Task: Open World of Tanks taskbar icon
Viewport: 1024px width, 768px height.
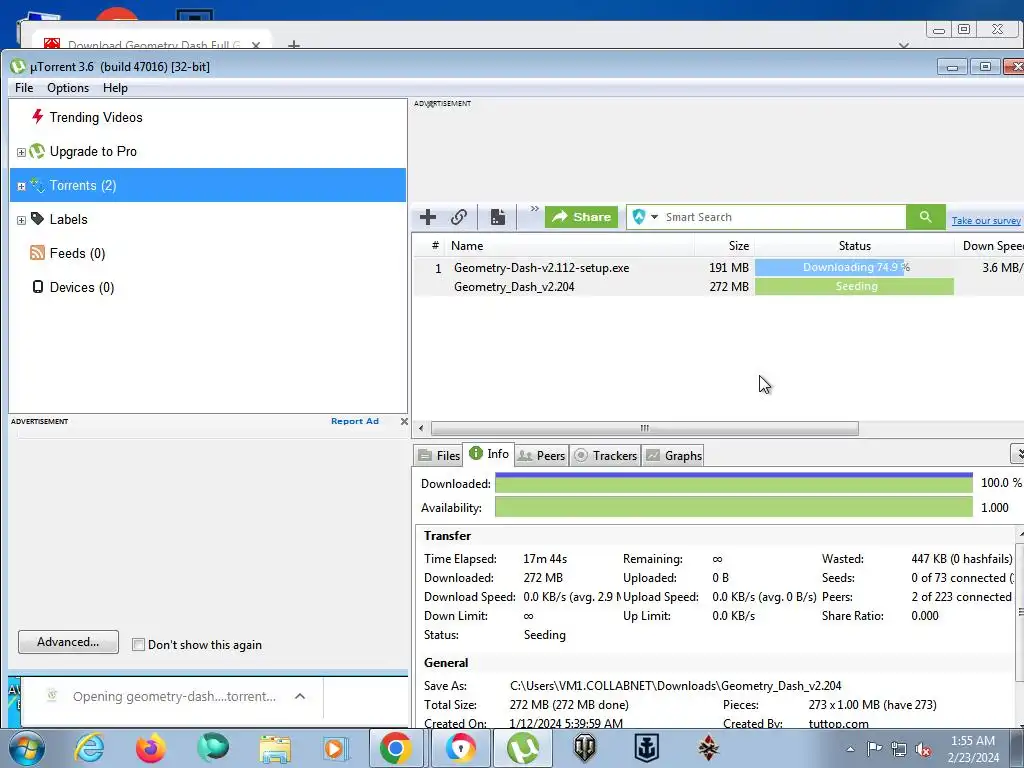Action: (x=585, y=748)
